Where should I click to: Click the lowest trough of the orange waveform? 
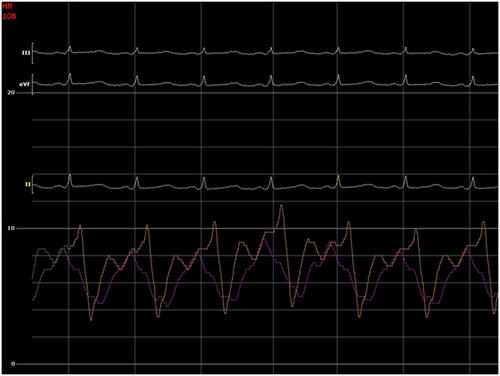tap(91, 319)
